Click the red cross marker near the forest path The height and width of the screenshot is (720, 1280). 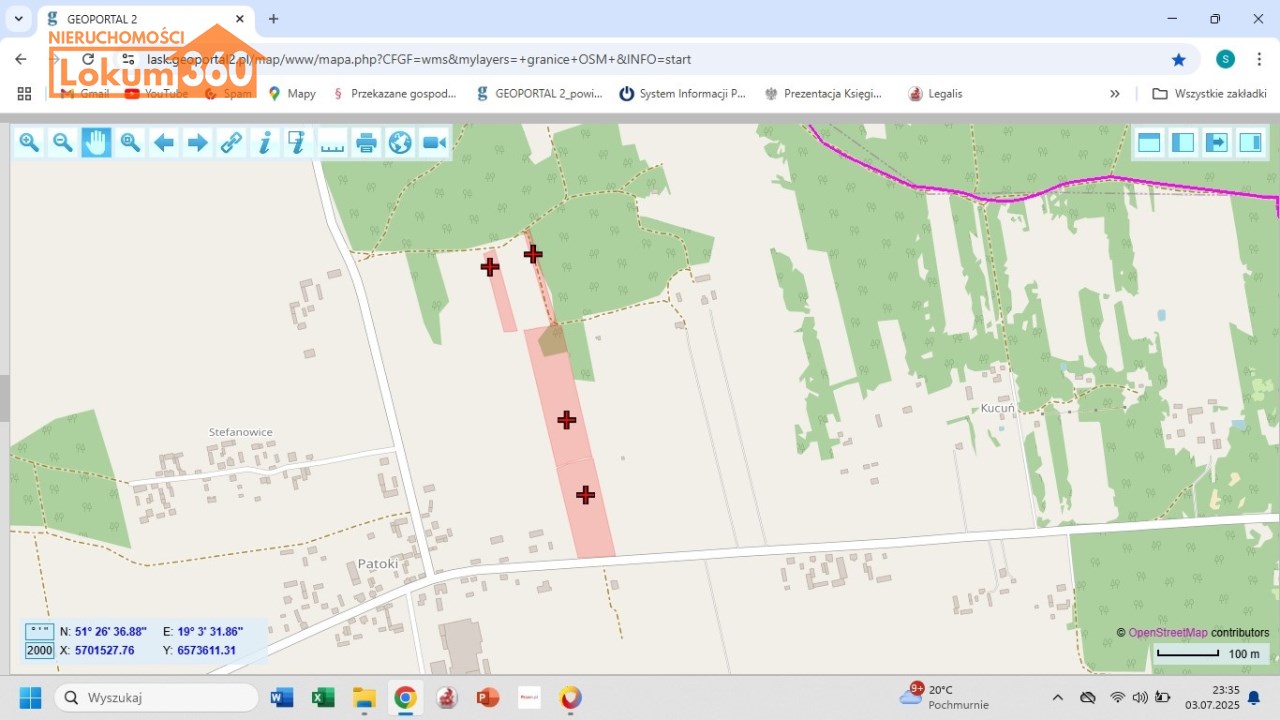pos(533,254)
